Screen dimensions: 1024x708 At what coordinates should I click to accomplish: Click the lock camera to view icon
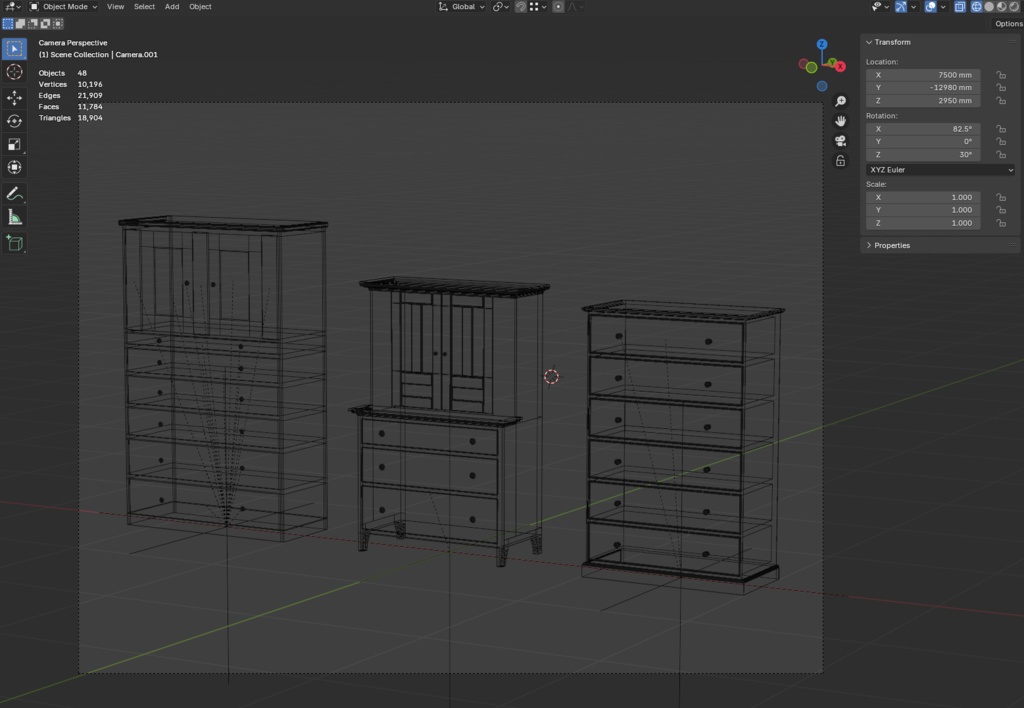point(840,161)
